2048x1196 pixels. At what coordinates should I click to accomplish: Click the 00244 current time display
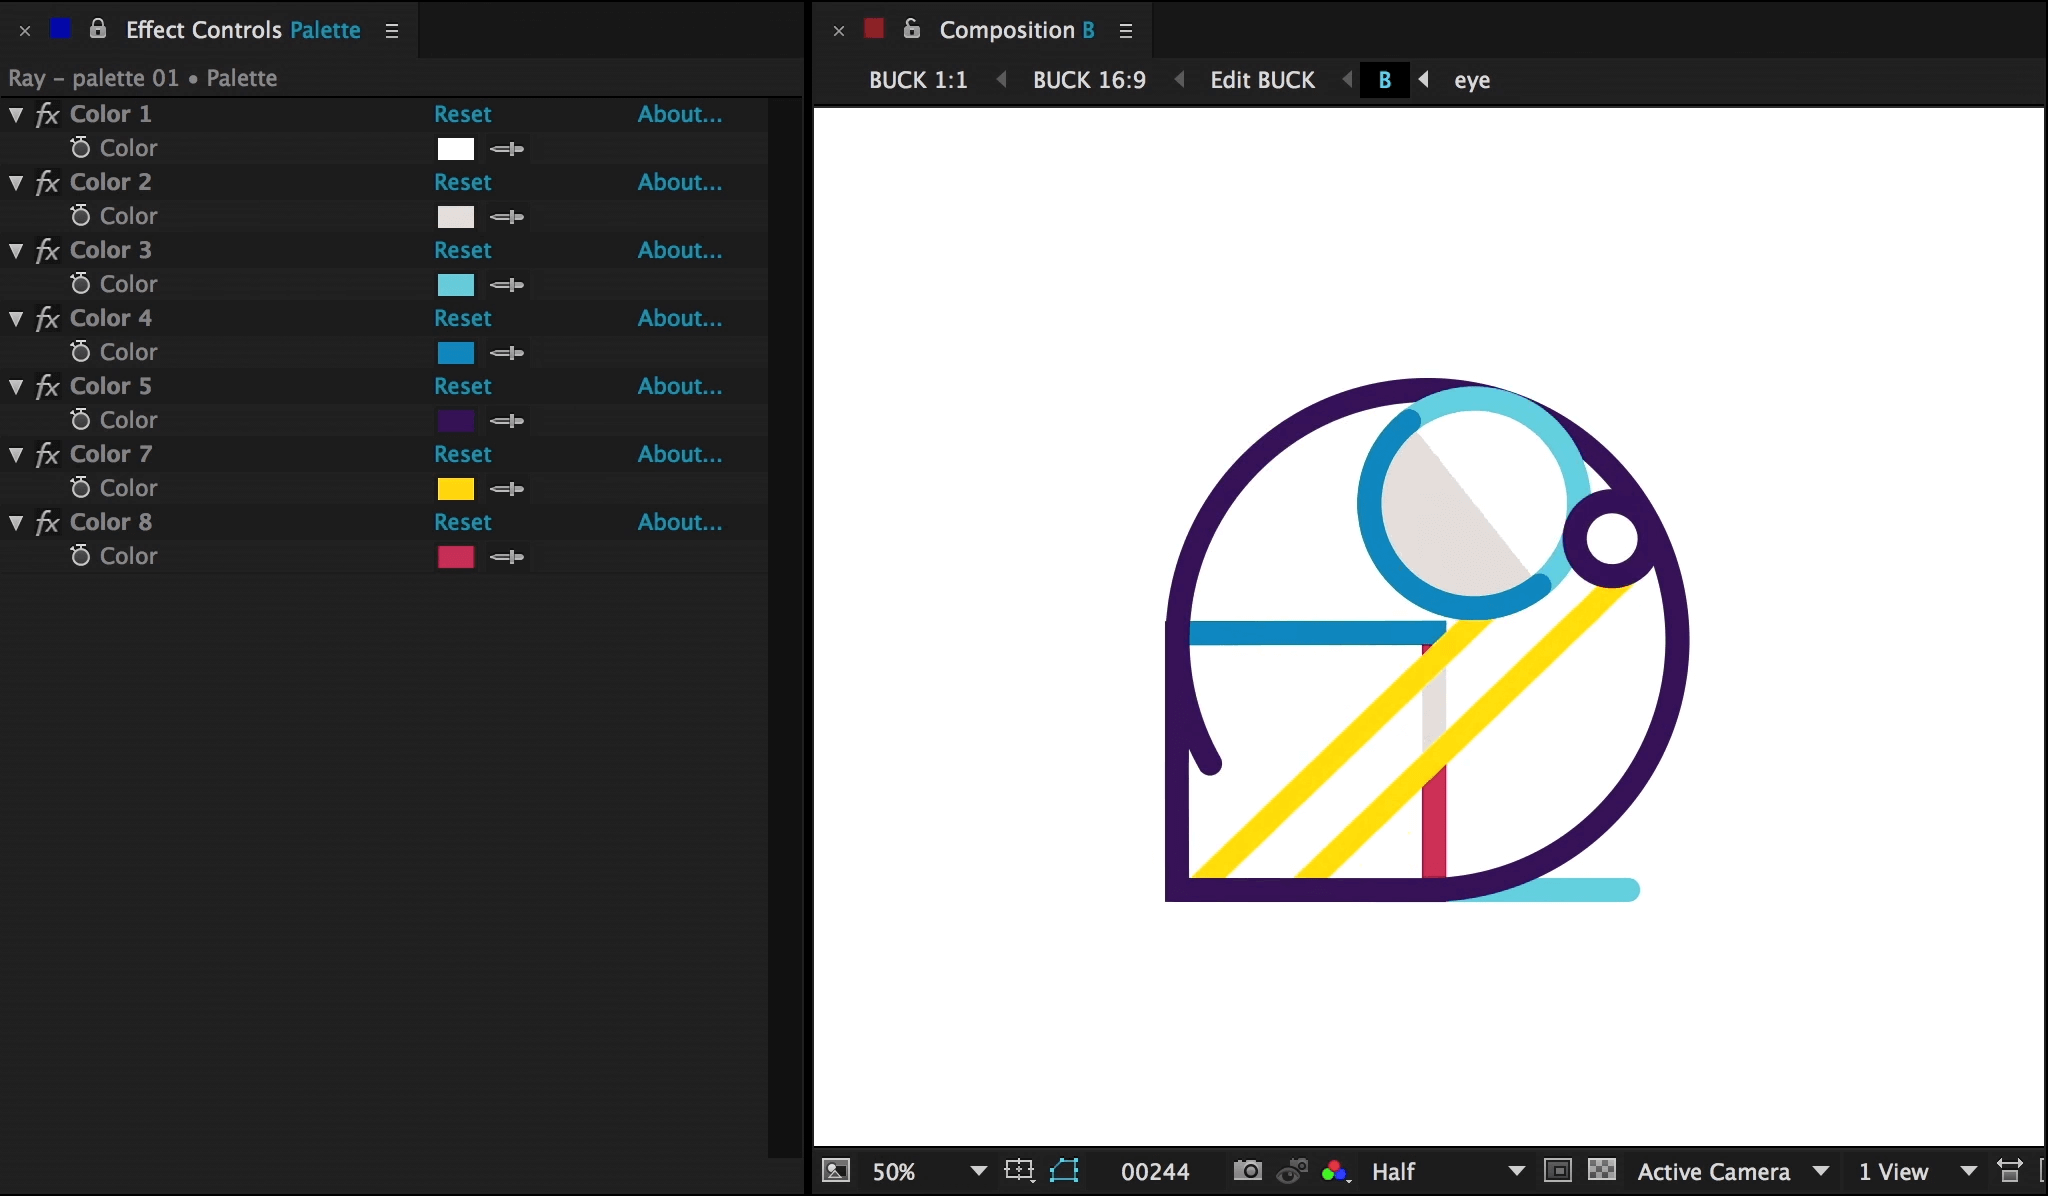pos(1155,1172)
